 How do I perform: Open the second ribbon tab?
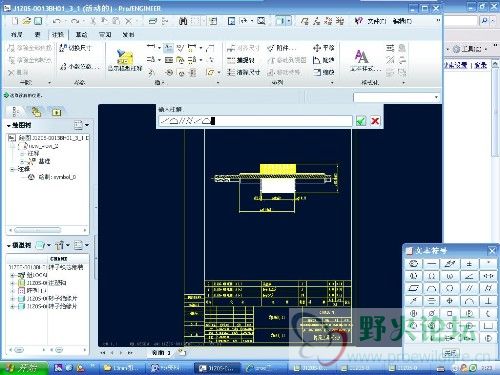coord(38,35)
